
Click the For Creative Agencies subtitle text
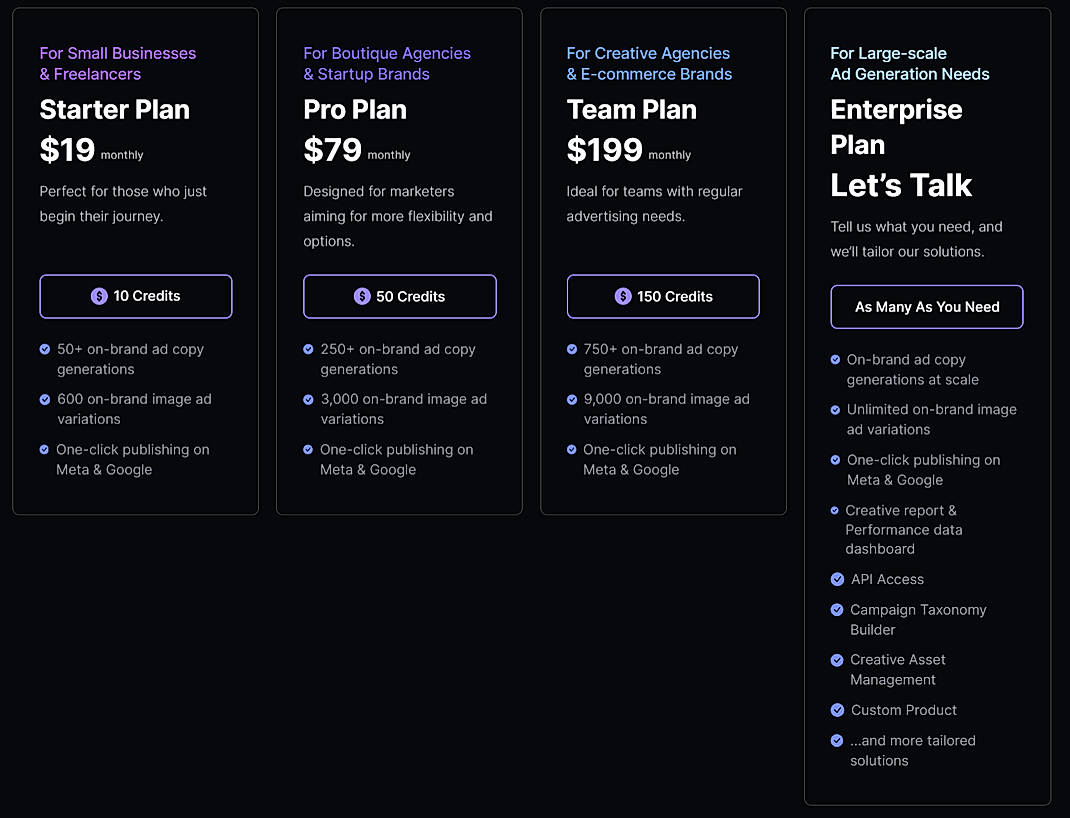[x=648, y=53]
